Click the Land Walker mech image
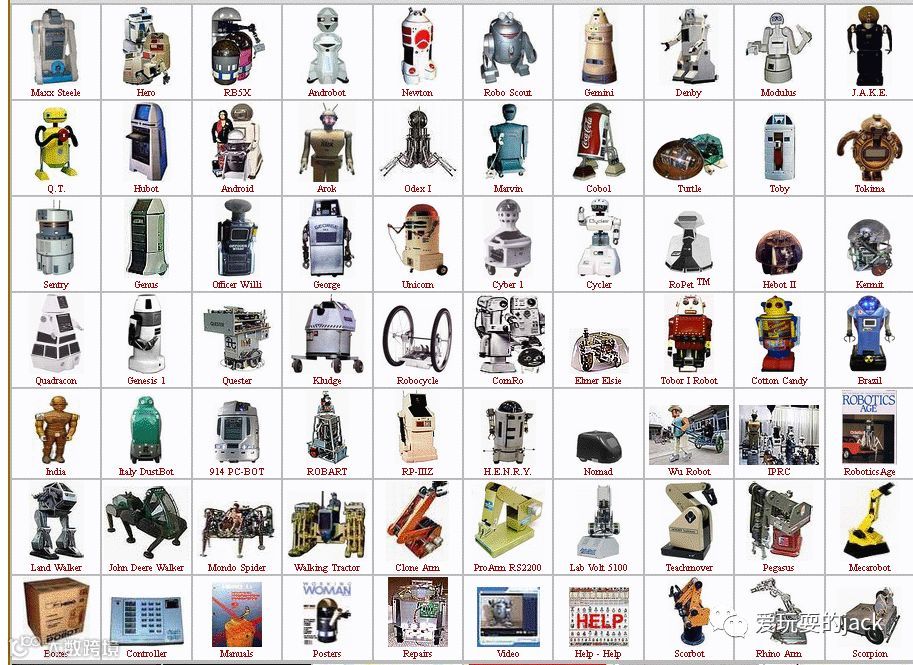 tap(55, 521)
